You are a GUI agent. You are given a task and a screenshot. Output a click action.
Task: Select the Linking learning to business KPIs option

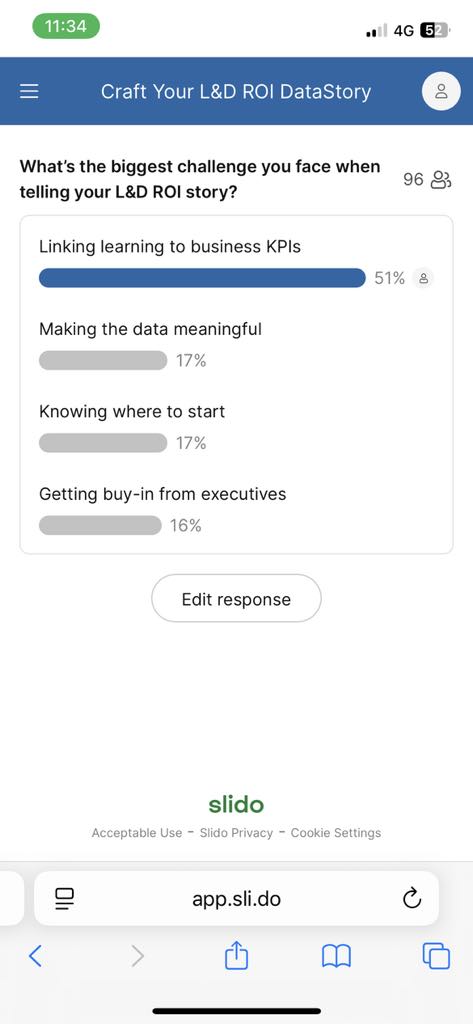click(236, 263)
